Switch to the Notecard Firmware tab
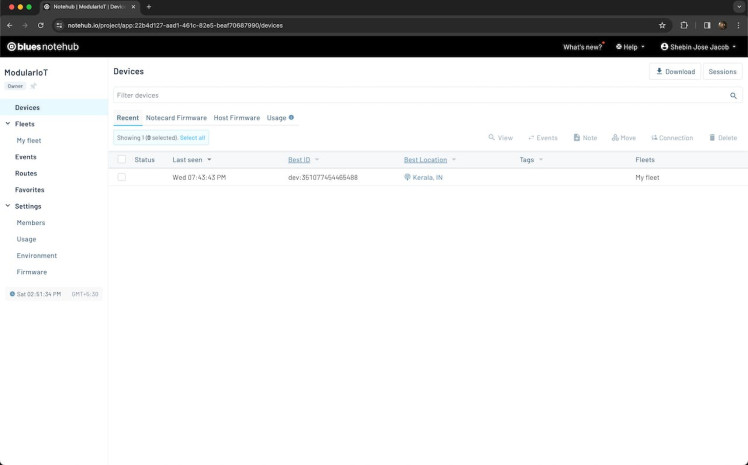748x465 pixels. click(176, 118)
